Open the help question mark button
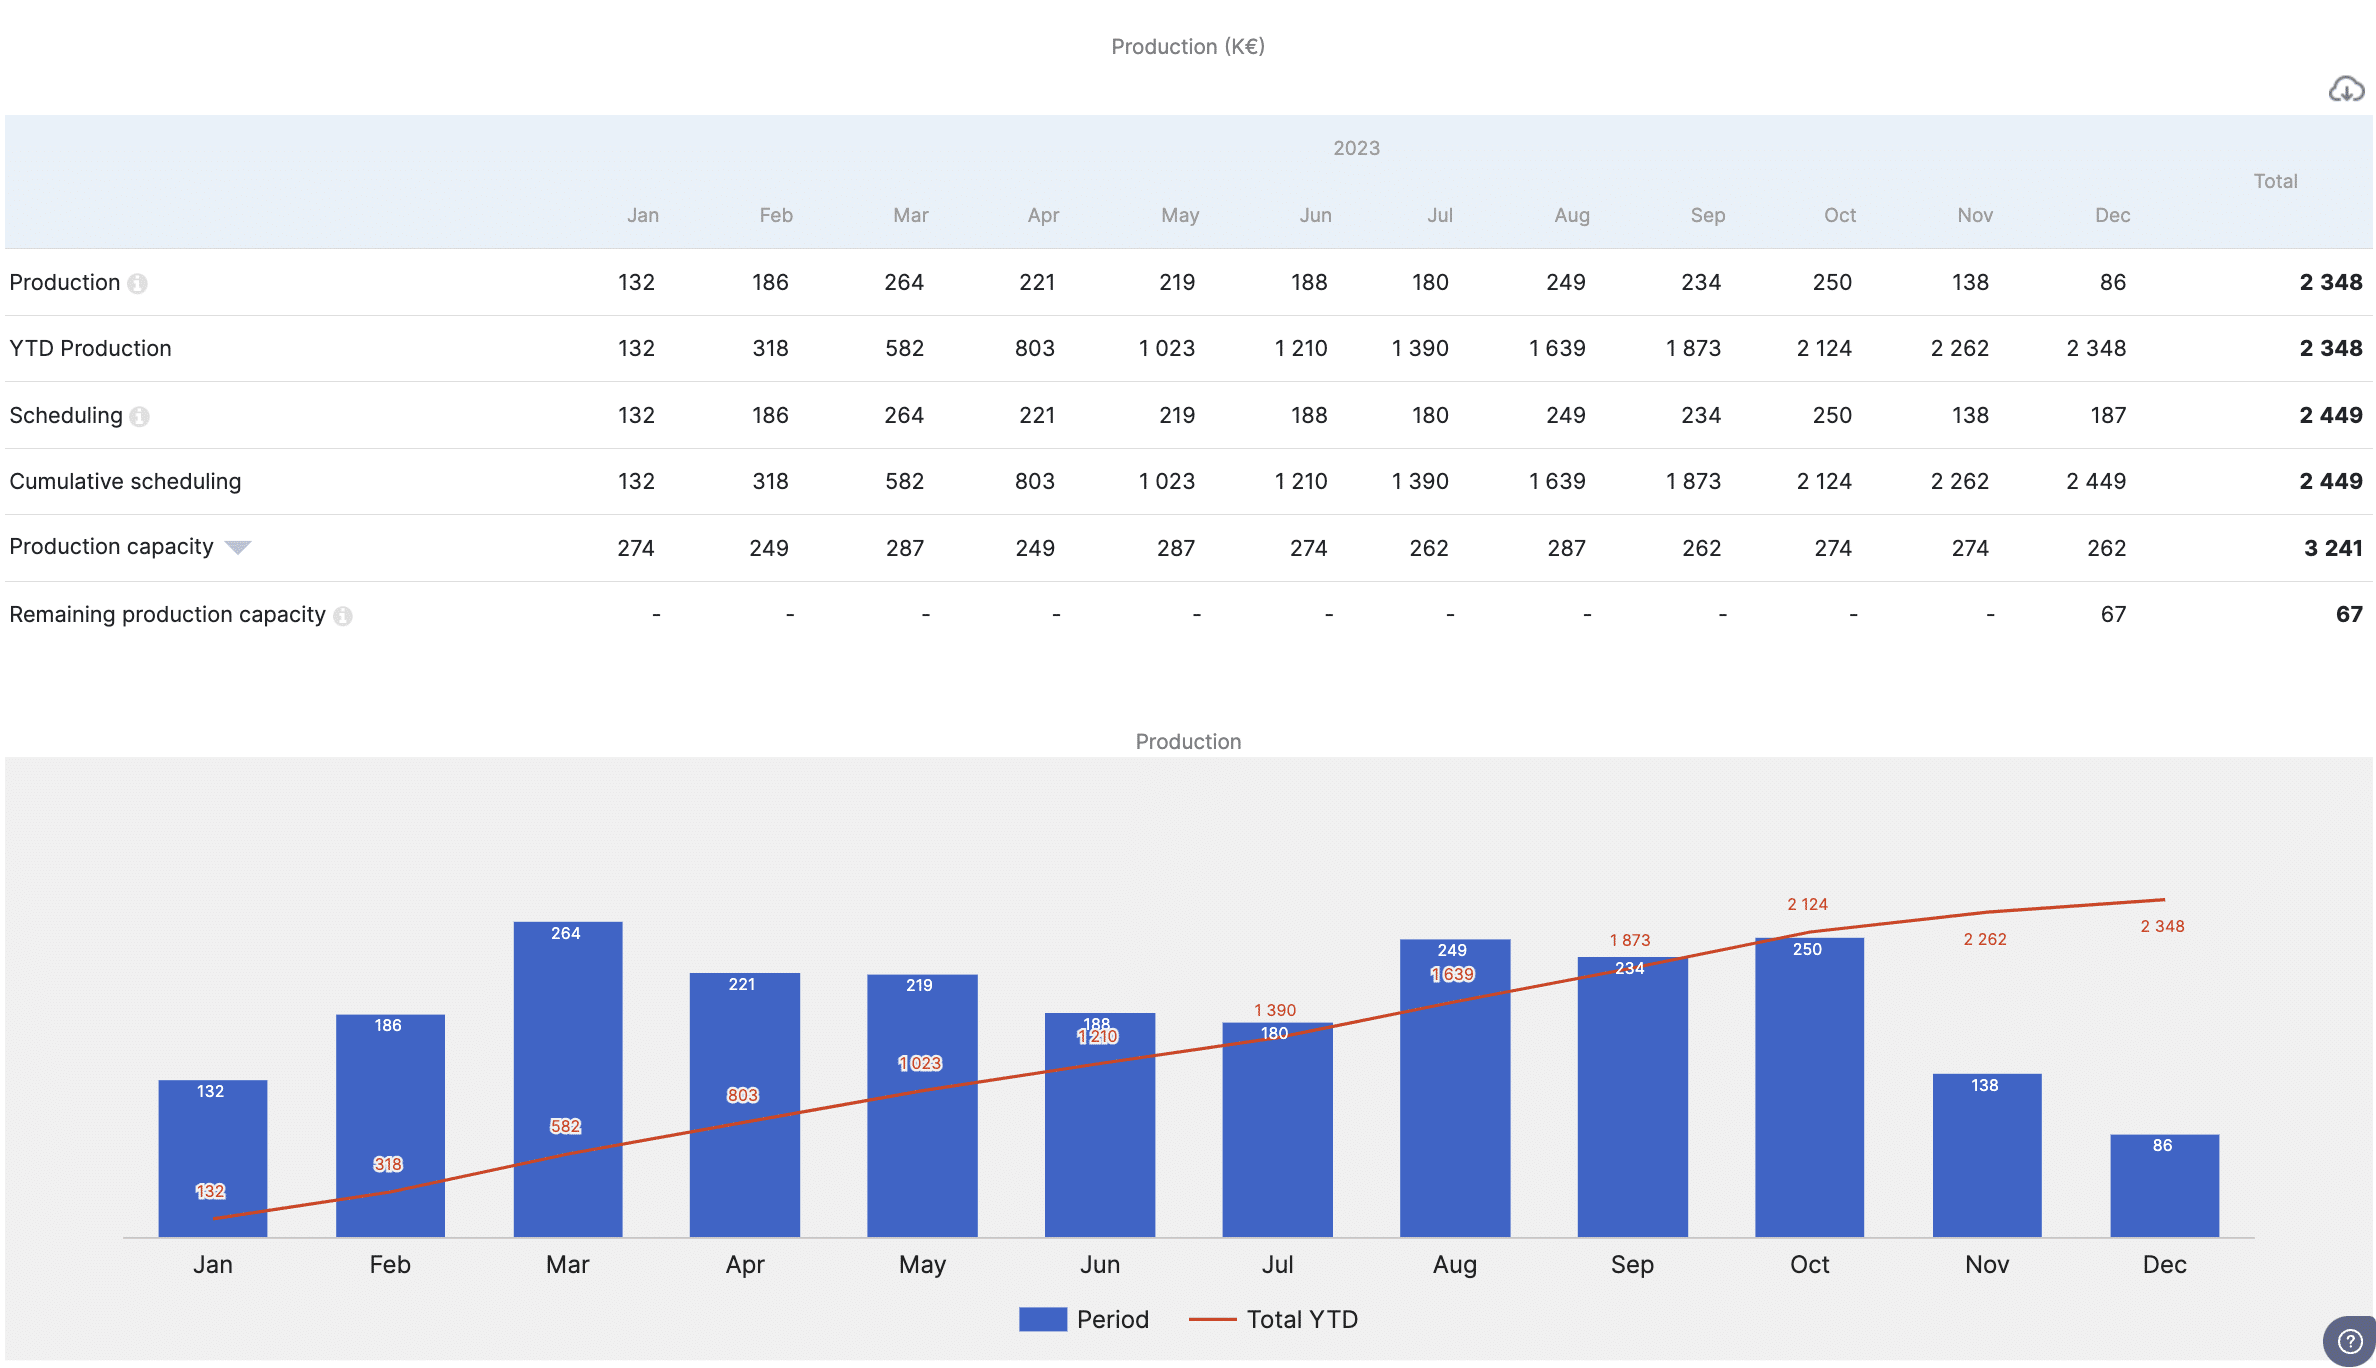 tap(2349, 1341)
